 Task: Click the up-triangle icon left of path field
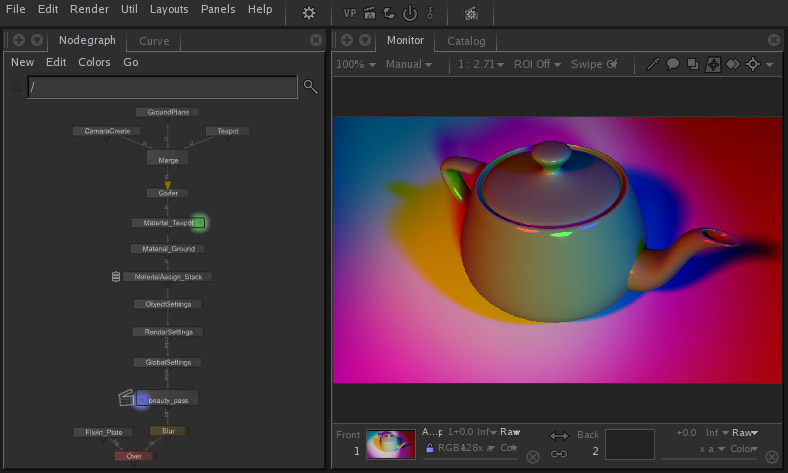[x=16, y=88]
